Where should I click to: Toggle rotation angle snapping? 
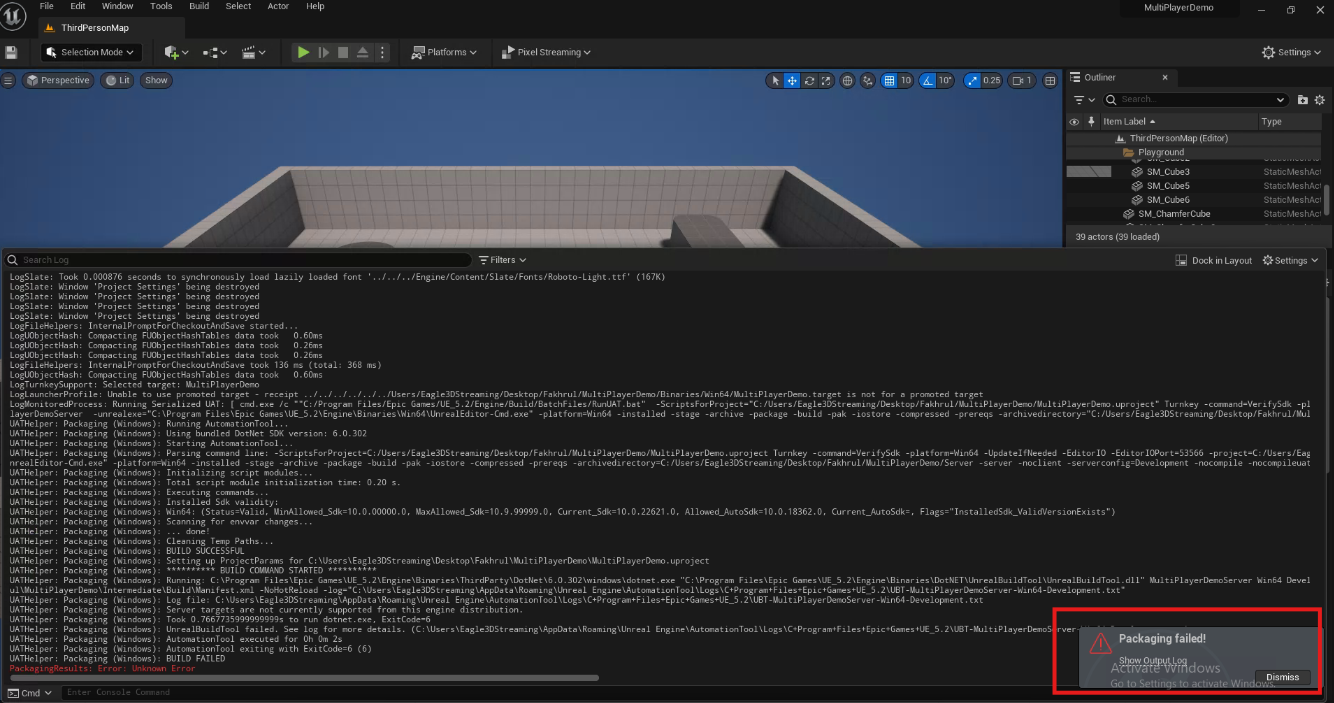(927, 81)
